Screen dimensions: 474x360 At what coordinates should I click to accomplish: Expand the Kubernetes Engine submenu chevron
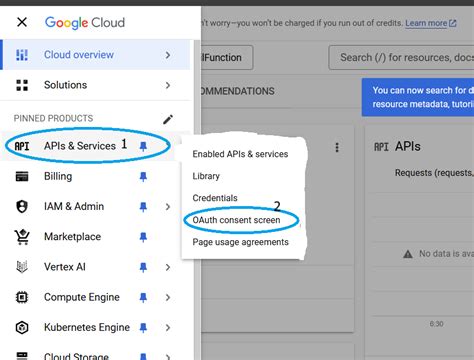point(168,328)
